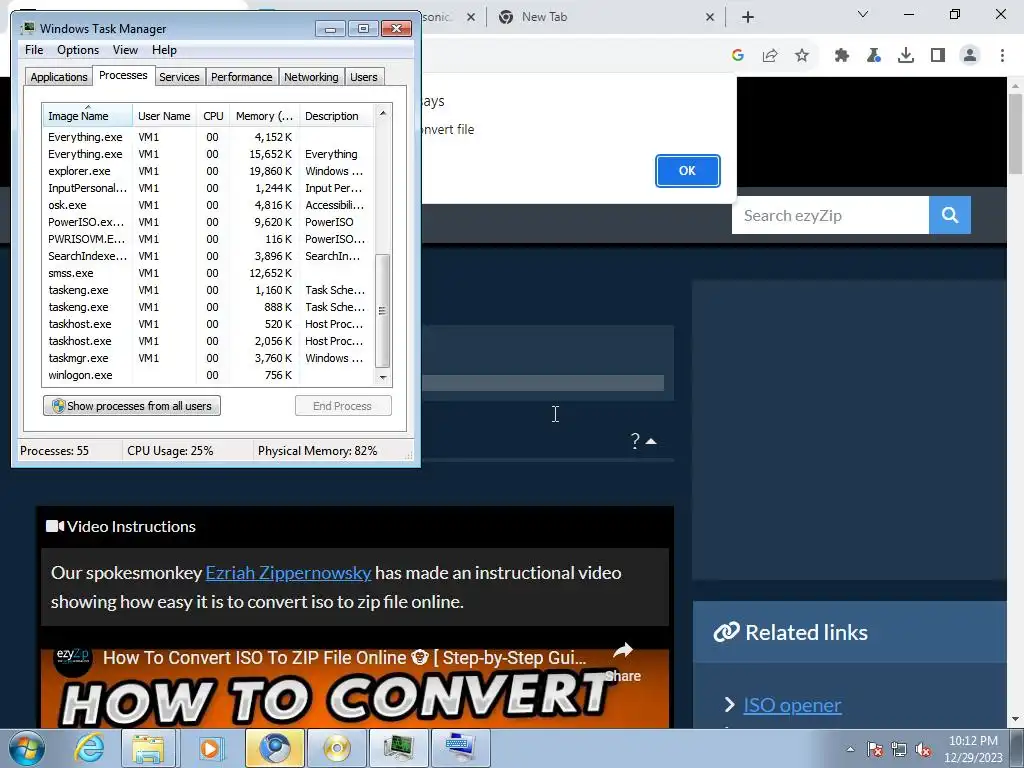Open Task Manager File menu
This screenshot has height=768, width=1024.
34,50
